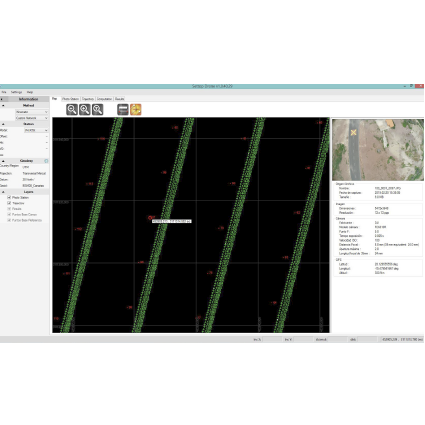Toggle the Puntos Base Referencia layer checkbox

pyautogui.click(x=9, y=220)
